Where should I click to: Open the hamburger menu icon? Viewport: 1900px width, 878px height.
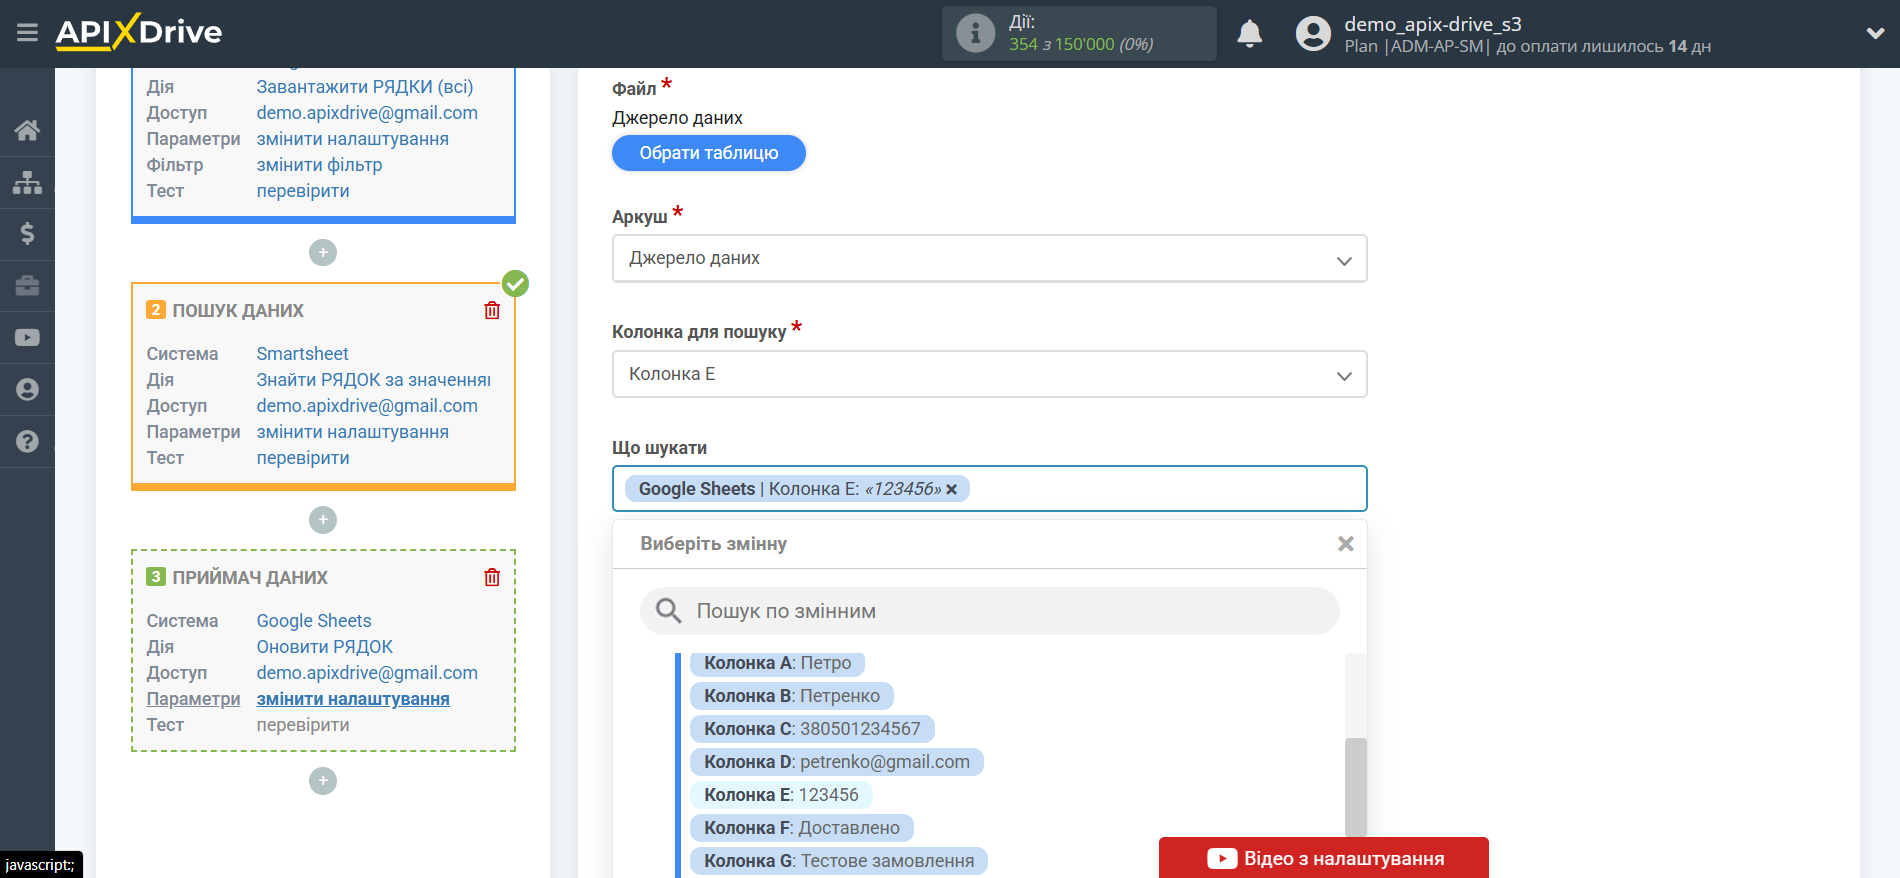[x=27, y=33]
